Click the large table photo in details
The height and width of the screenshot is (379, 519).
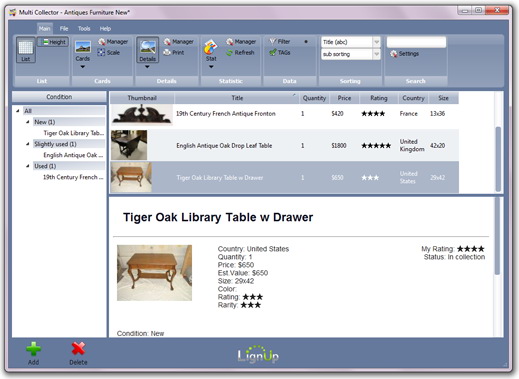154,273
